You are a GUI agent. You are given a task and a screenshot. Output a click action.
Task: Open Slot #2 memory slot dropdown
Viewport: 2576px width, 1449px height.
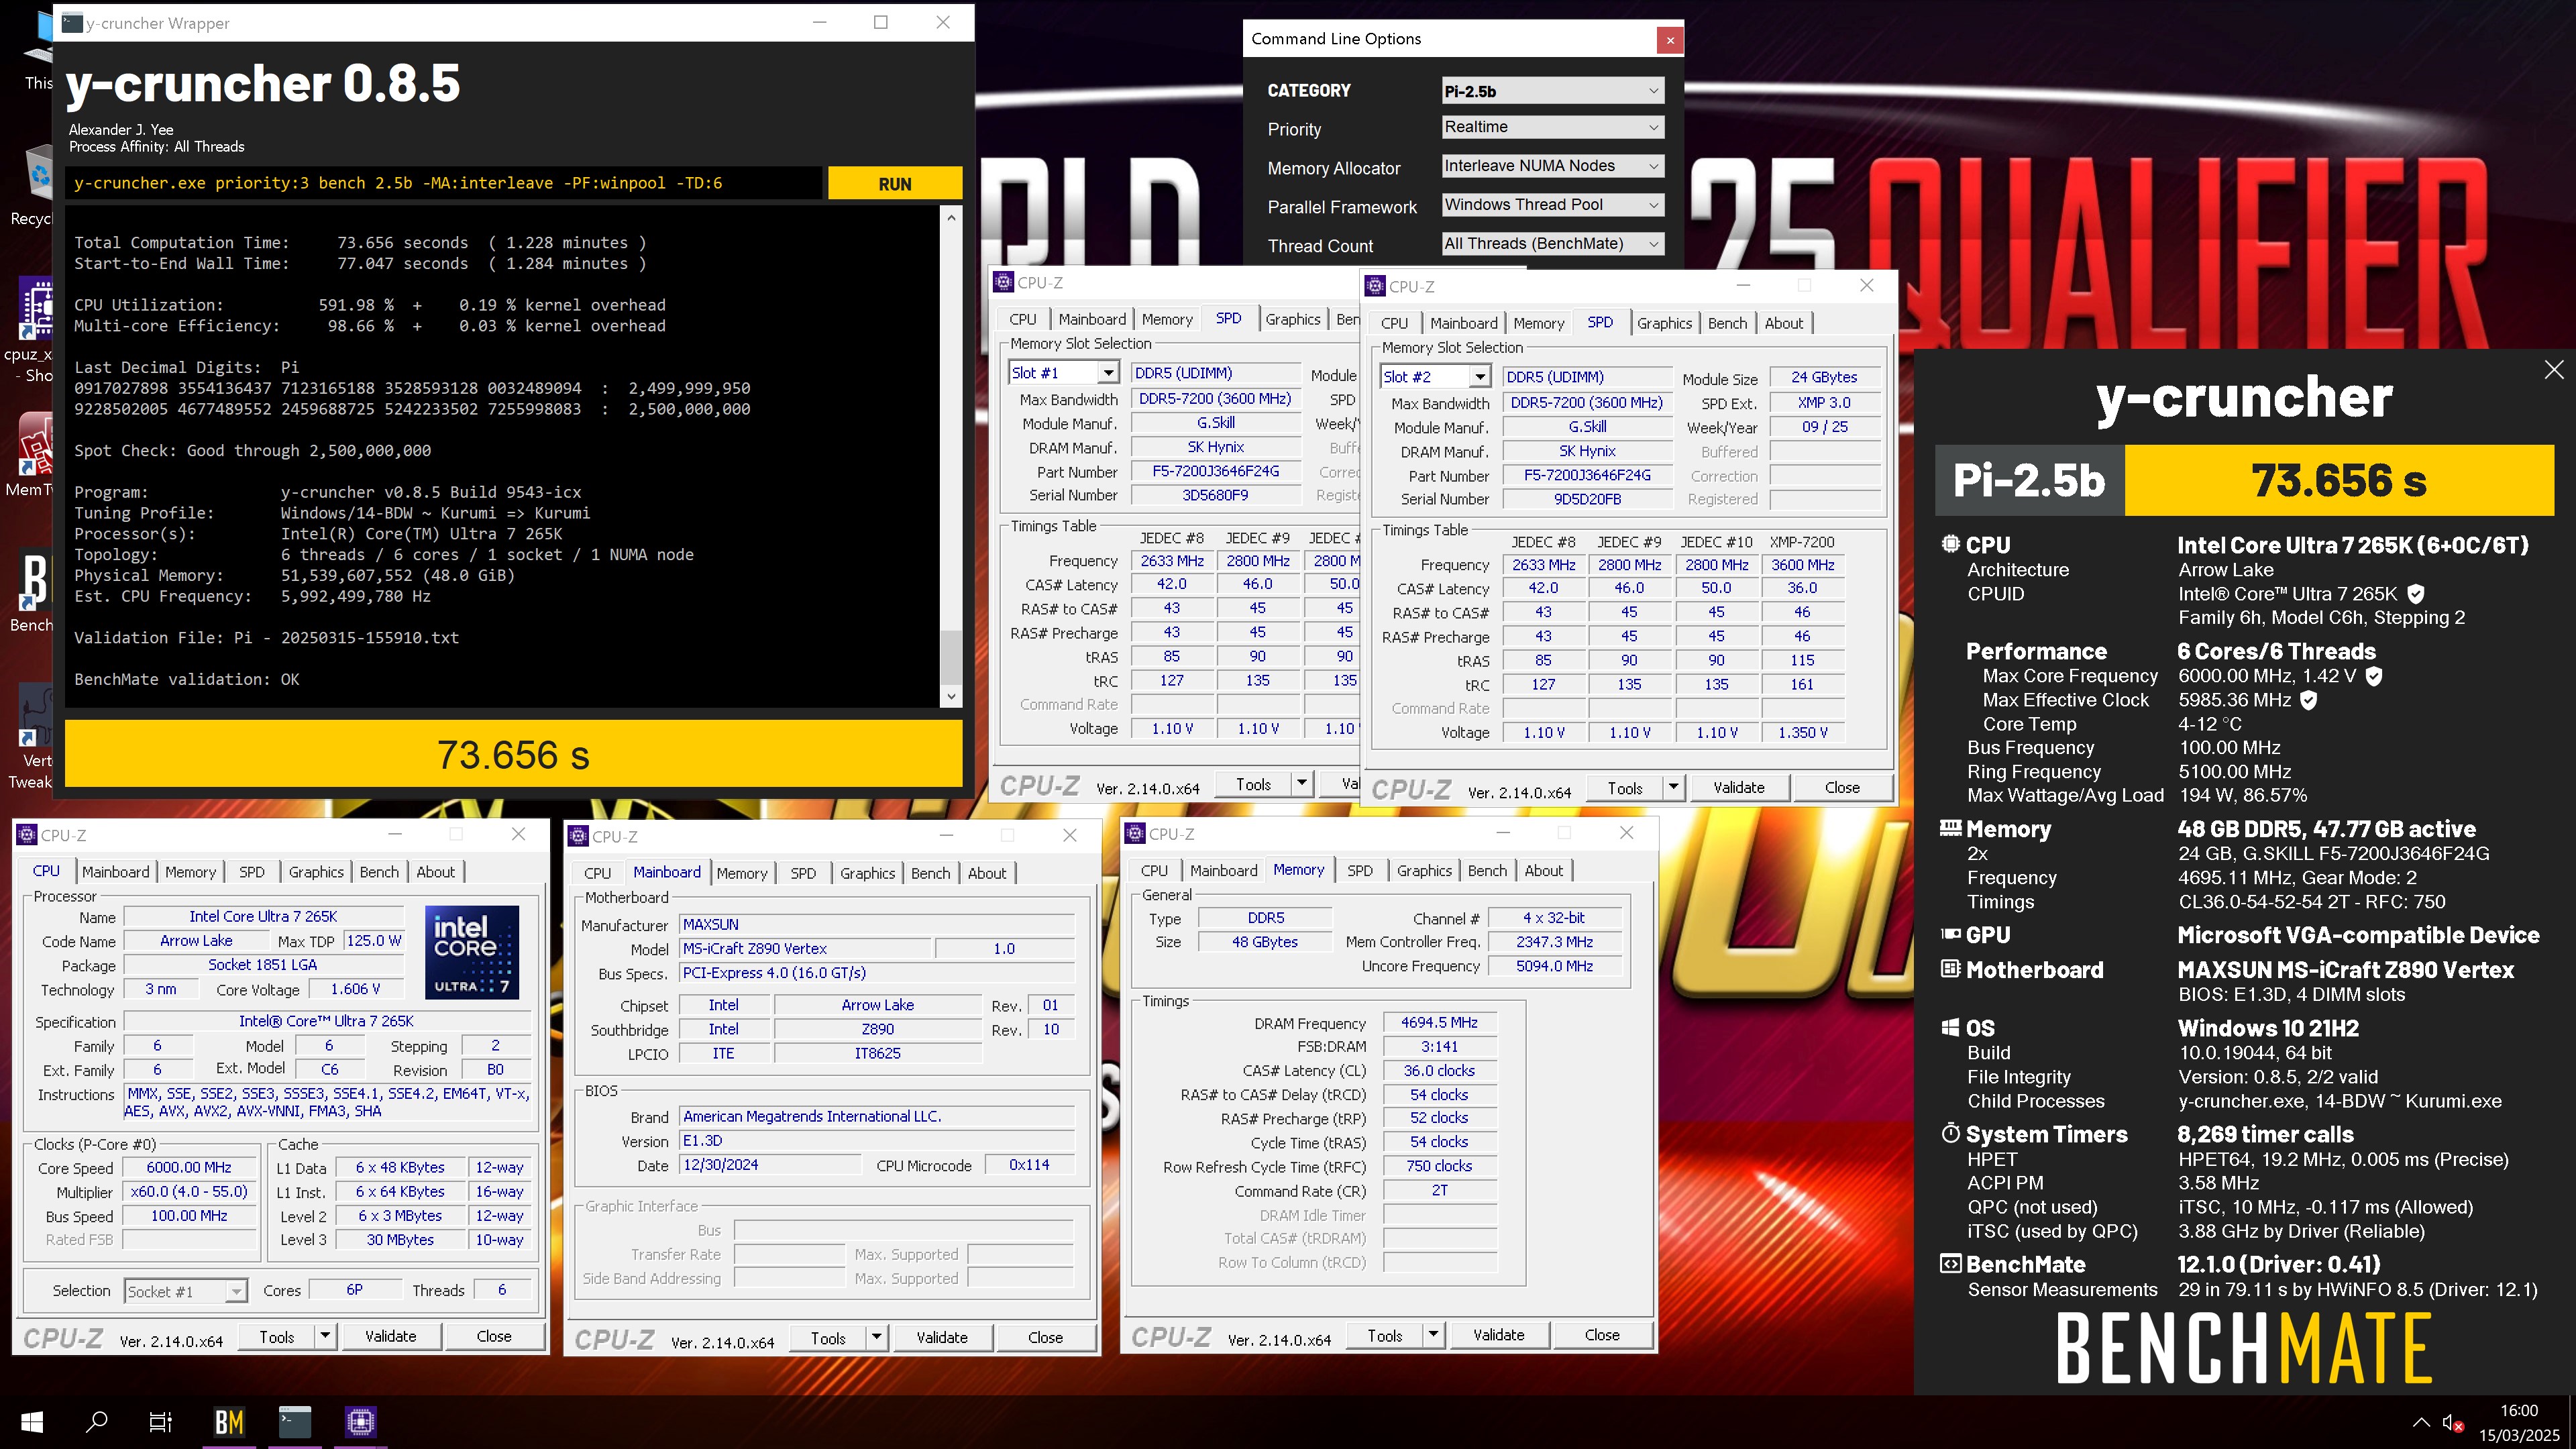point(1435,377)
